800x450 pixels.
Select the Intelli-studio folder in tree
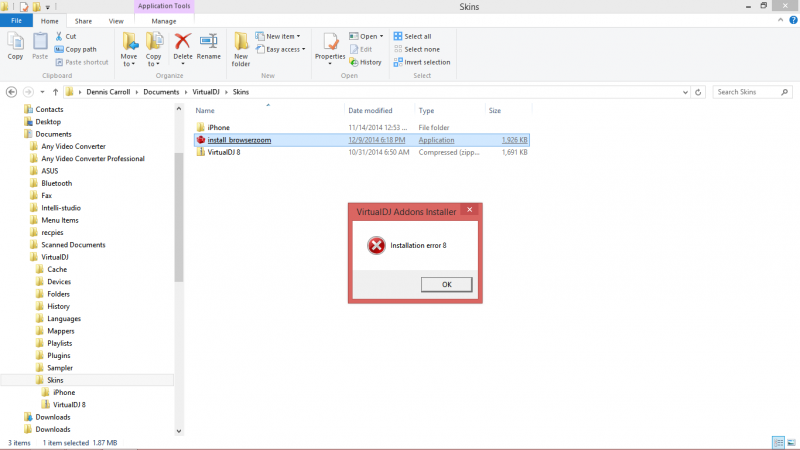(61, 208)
